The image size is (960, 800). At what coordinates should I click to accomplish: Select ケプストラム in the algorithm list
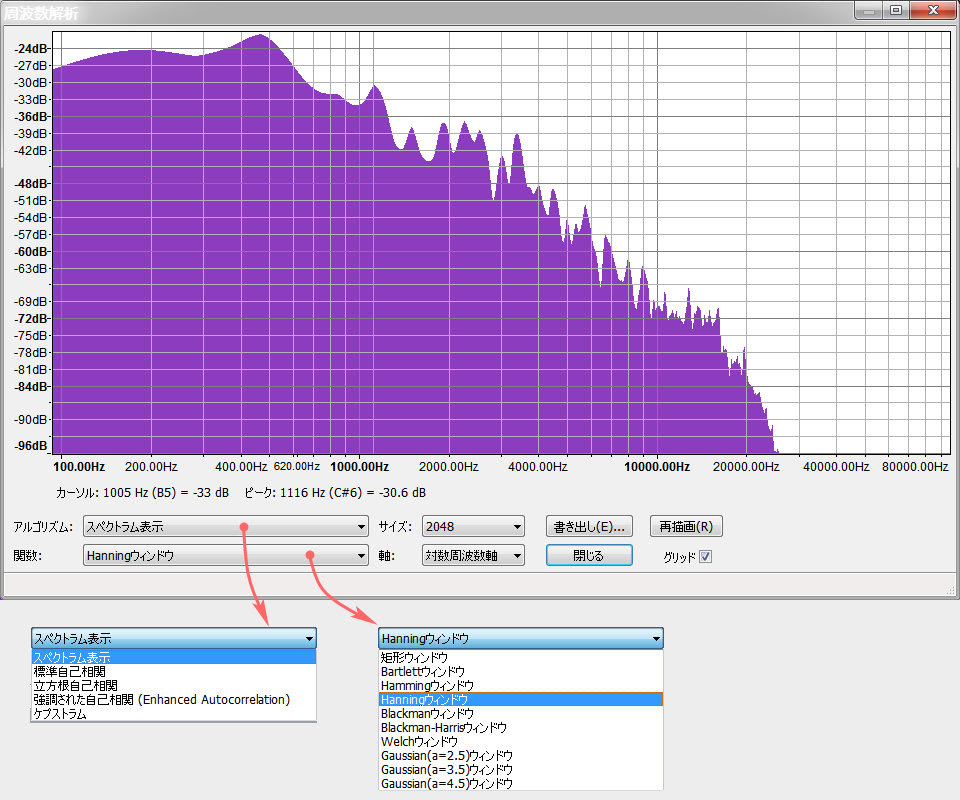(x=174, y=714)
